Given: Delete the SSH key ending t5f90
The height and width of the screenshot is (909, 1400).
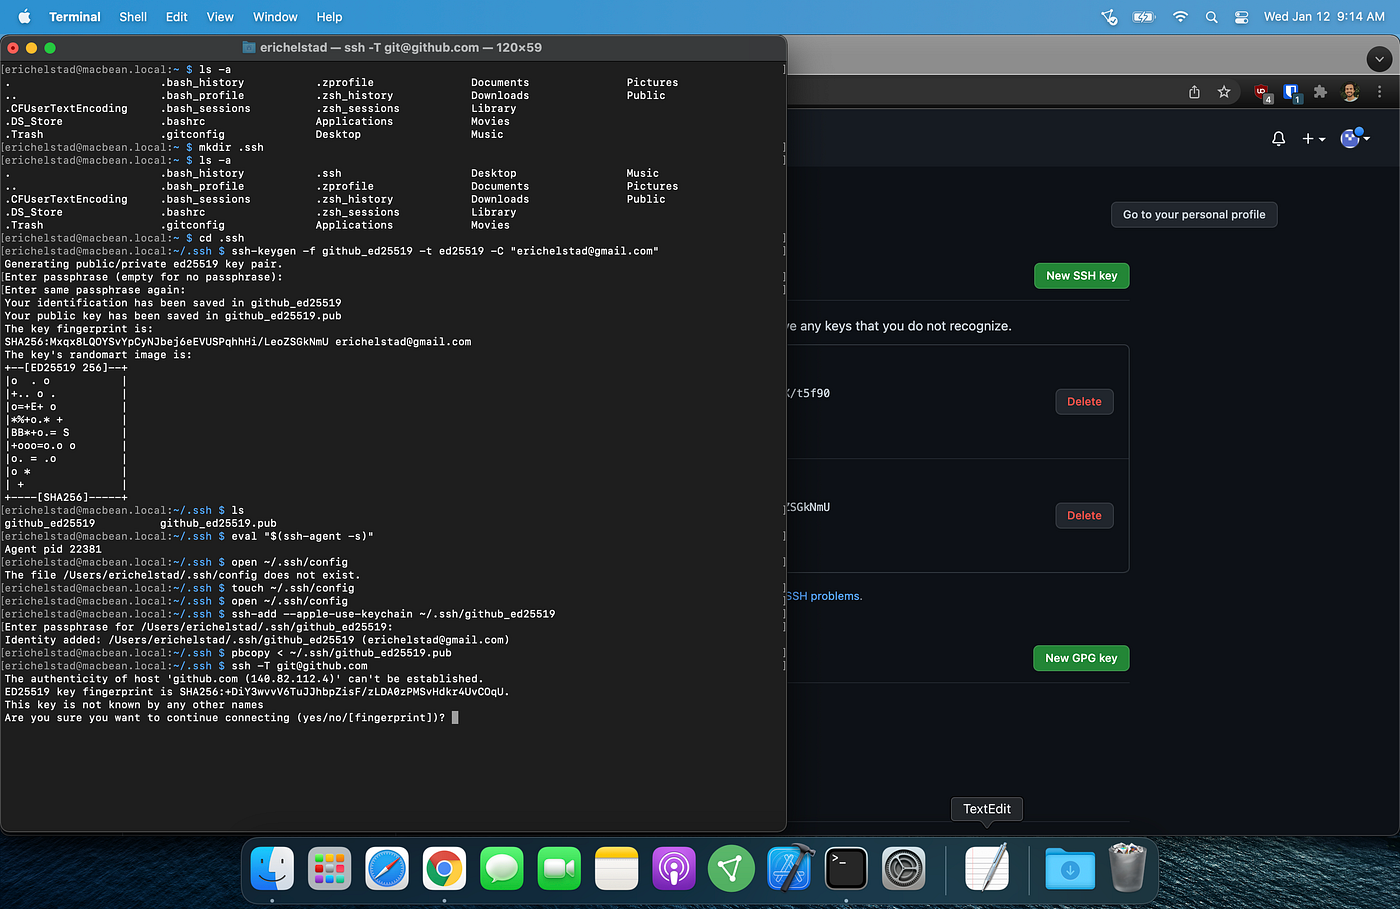Looking at the screenshot, I should point(1084,402).
